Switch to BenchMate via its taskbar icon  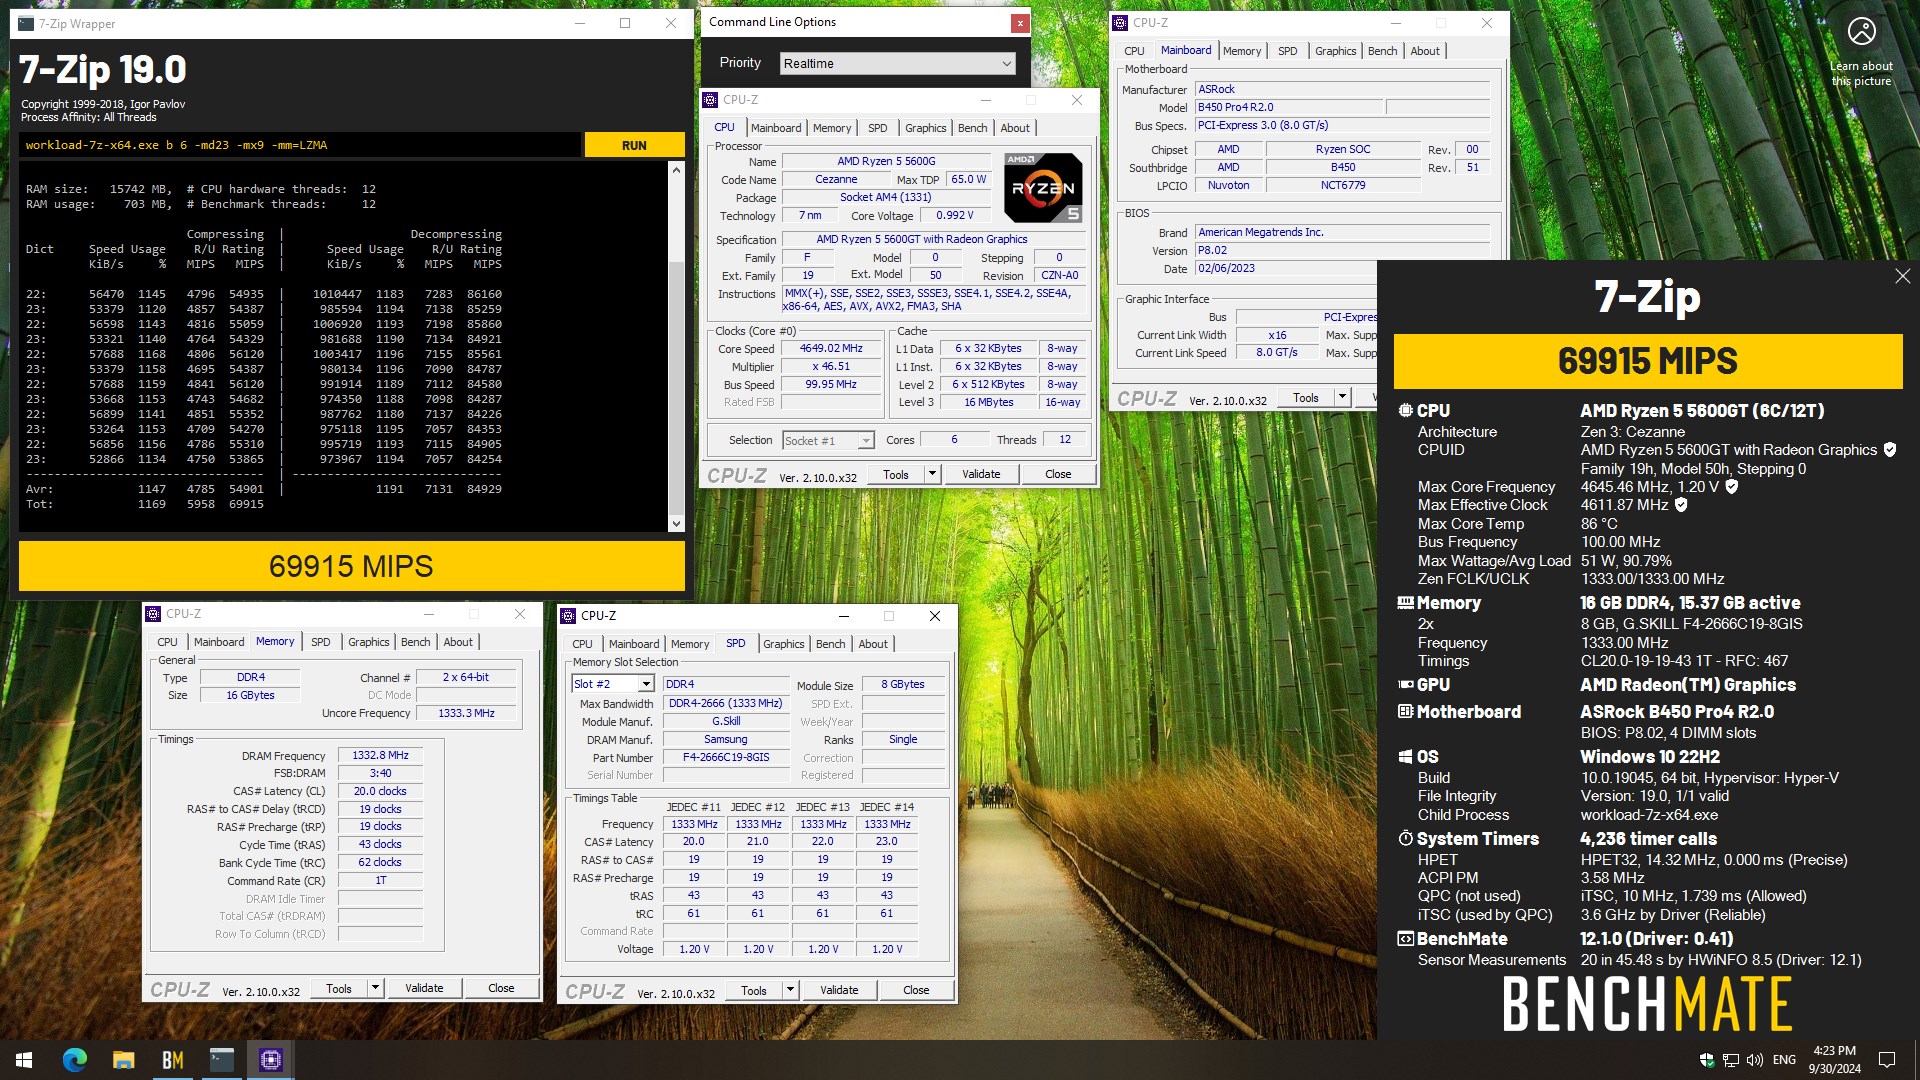(x=172, y=1060)
